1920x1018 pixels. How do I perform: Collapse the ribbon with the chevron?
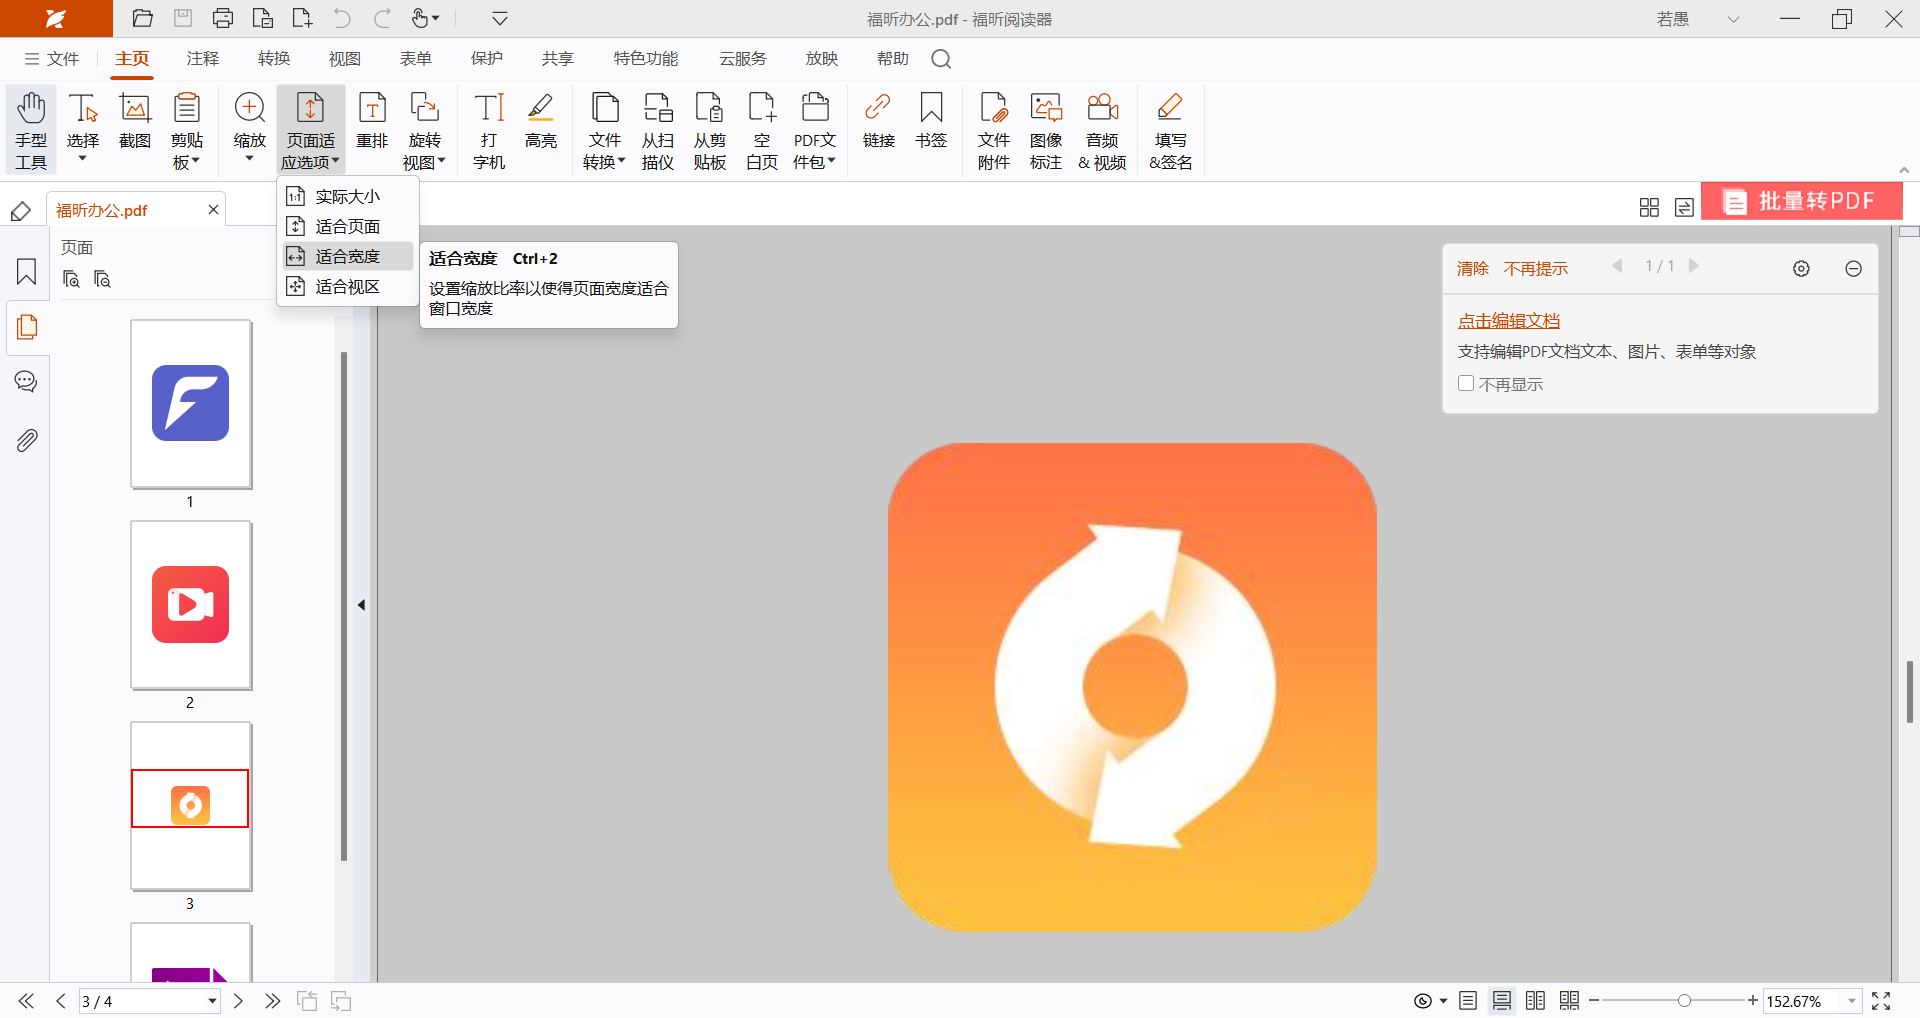click(1904, 170)
